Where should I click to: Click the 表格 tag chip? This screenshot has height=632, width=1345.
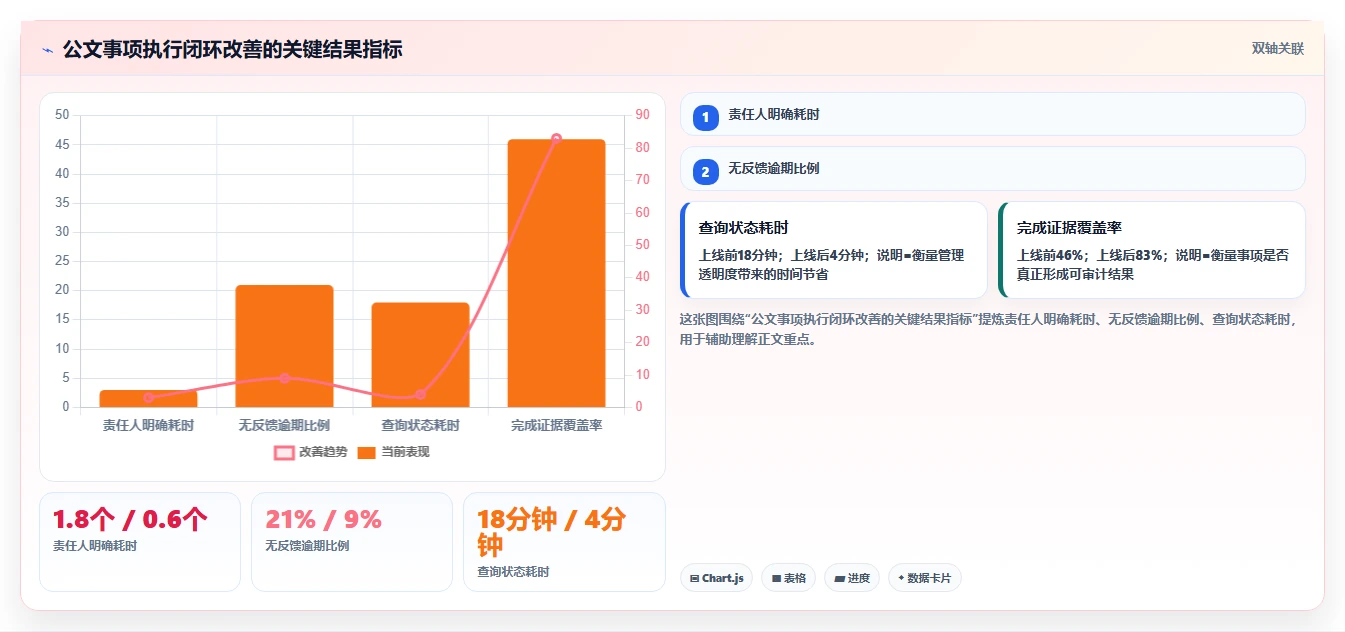(788, 578)
